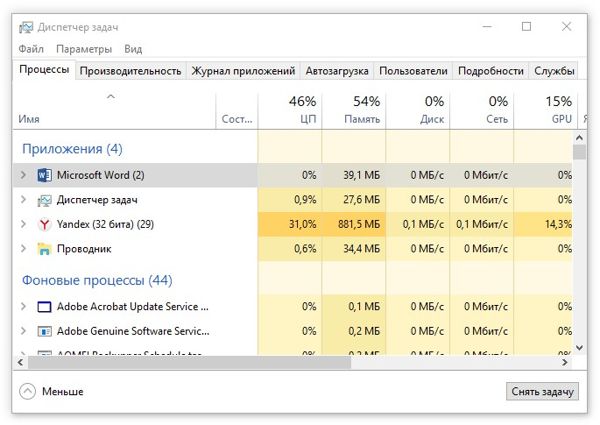Sort by the ЦП 46% column header

[x=290, y=111]
